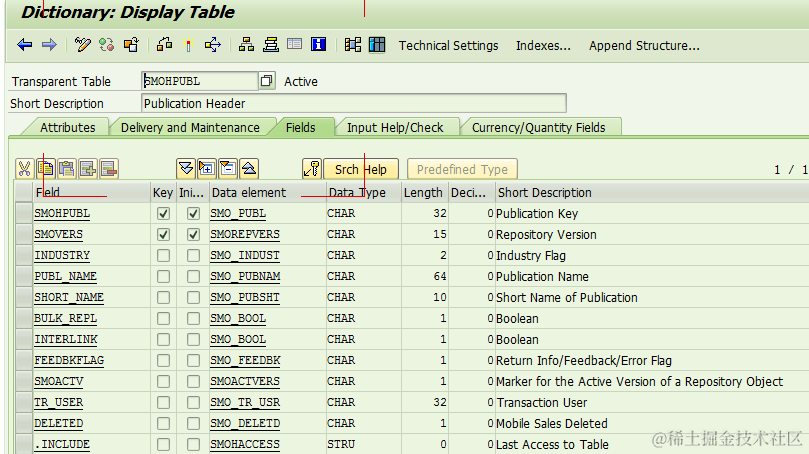Toggle Key checkbox for DELETED field
The image size is (809, 454).
(164, 423)
